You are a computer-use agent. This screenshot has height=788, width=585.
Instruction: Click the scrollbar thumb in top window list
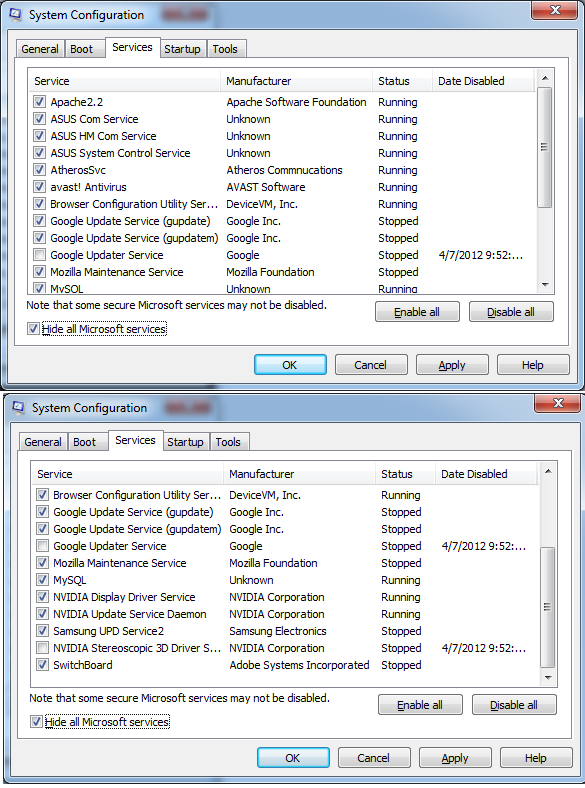(x=545, y=147)
